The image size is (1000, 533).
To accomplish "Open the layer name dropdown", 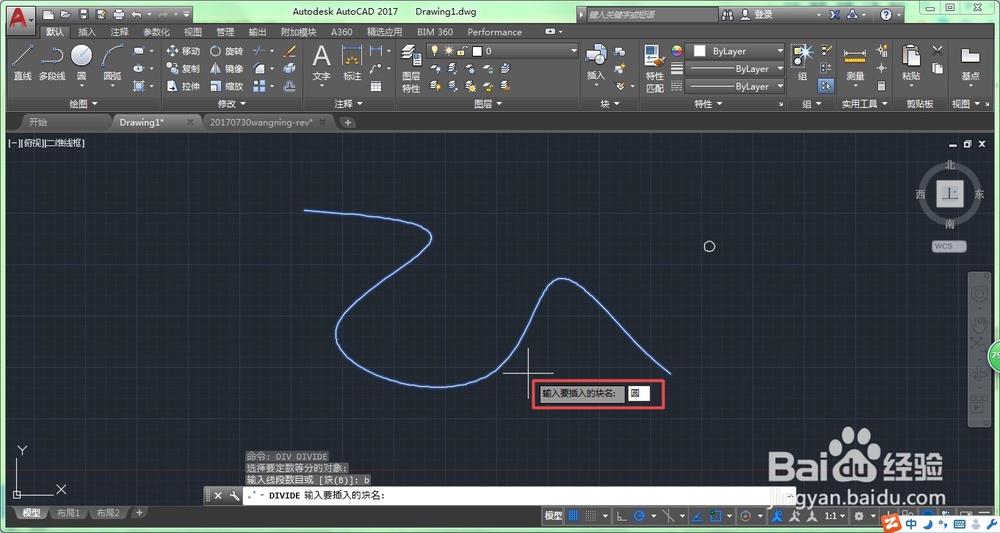I will (x=502, y=50).
